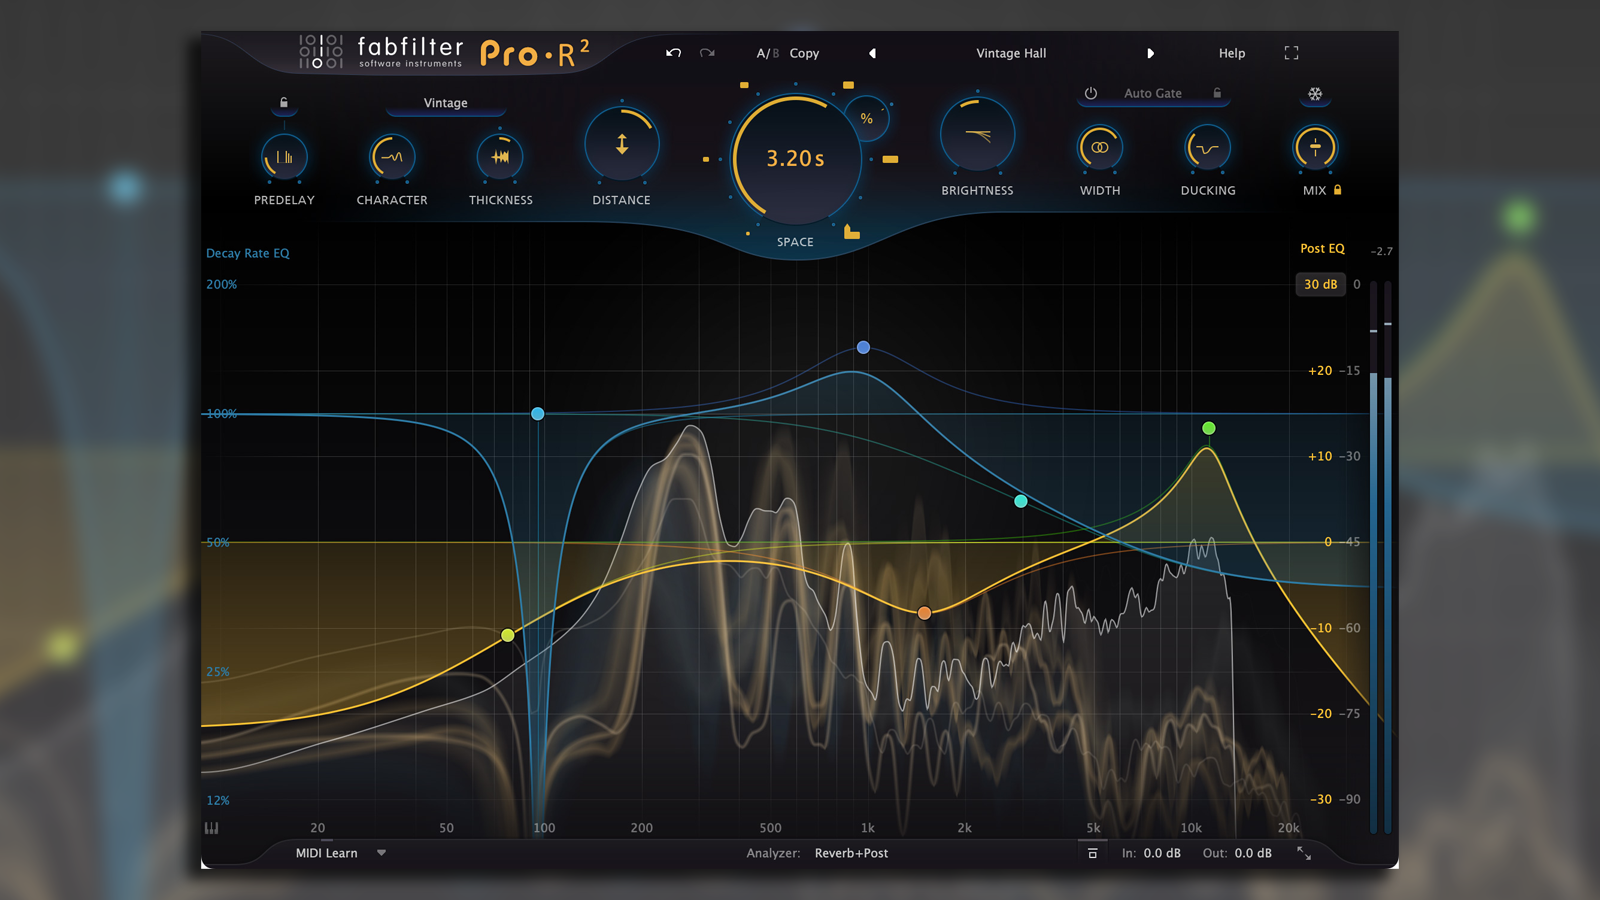The image size is (1600, 900).
Task: Select the blue decay EQ node at 1k
Action: [x=863, y=347]
